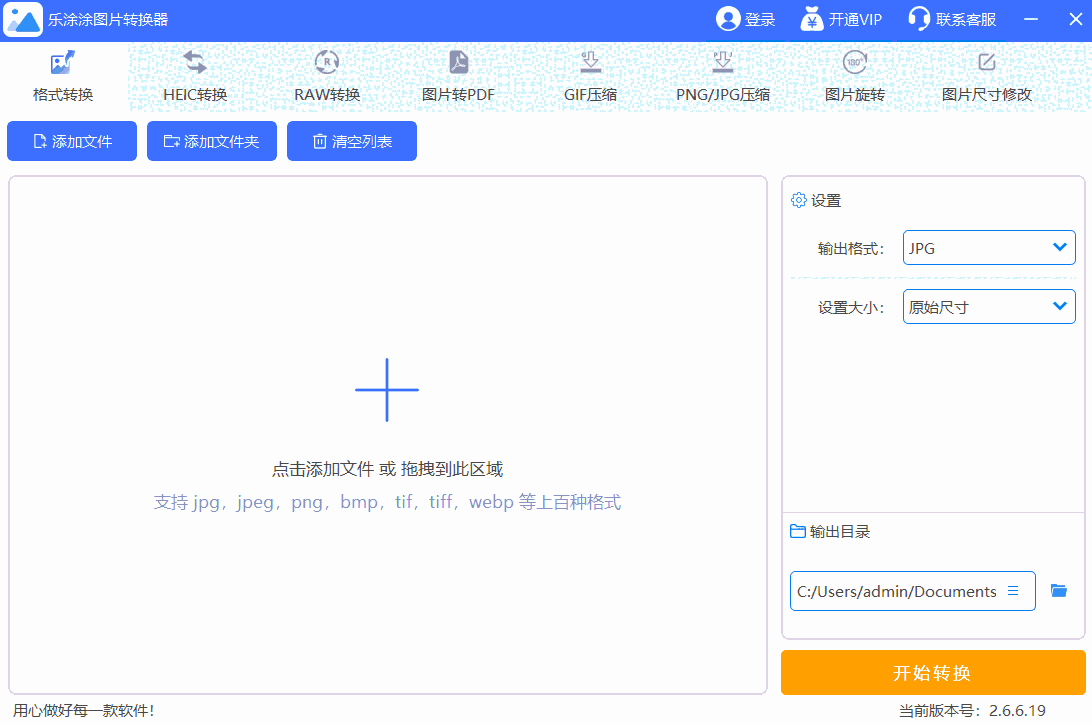The height and width of the screenshot is (724, 1092).
Task: Click the 格式转换 icon
Action: [x=63, y=63]
